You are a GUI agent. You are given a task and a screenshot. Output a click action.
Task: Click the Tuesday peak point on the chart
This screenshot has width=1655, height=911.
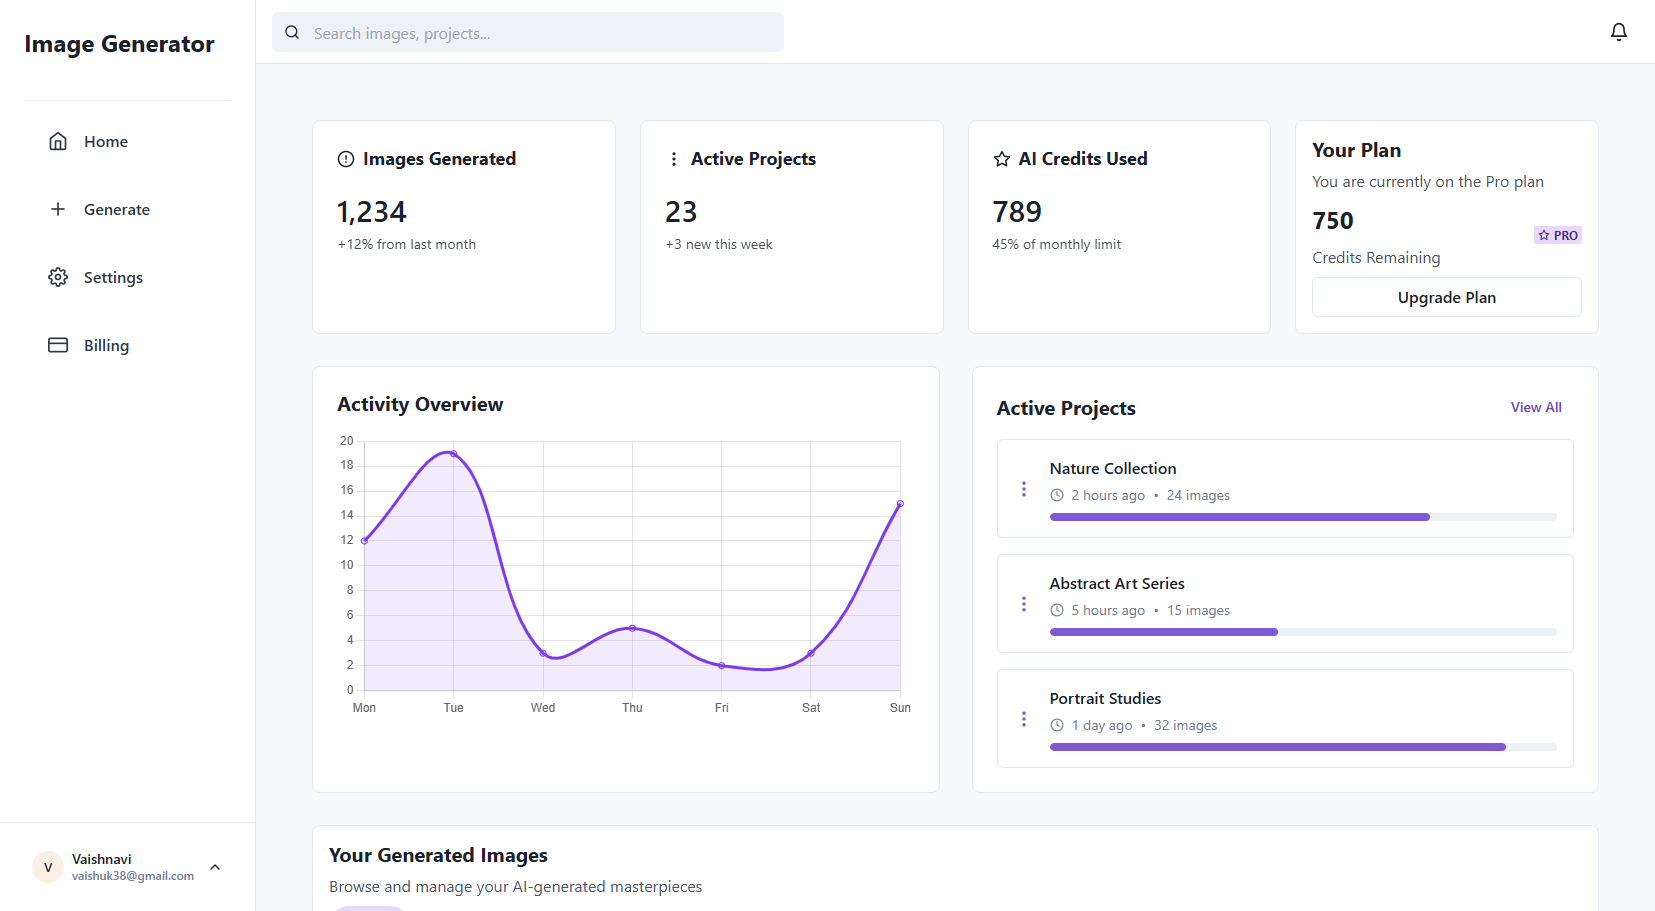click(454, 454)
